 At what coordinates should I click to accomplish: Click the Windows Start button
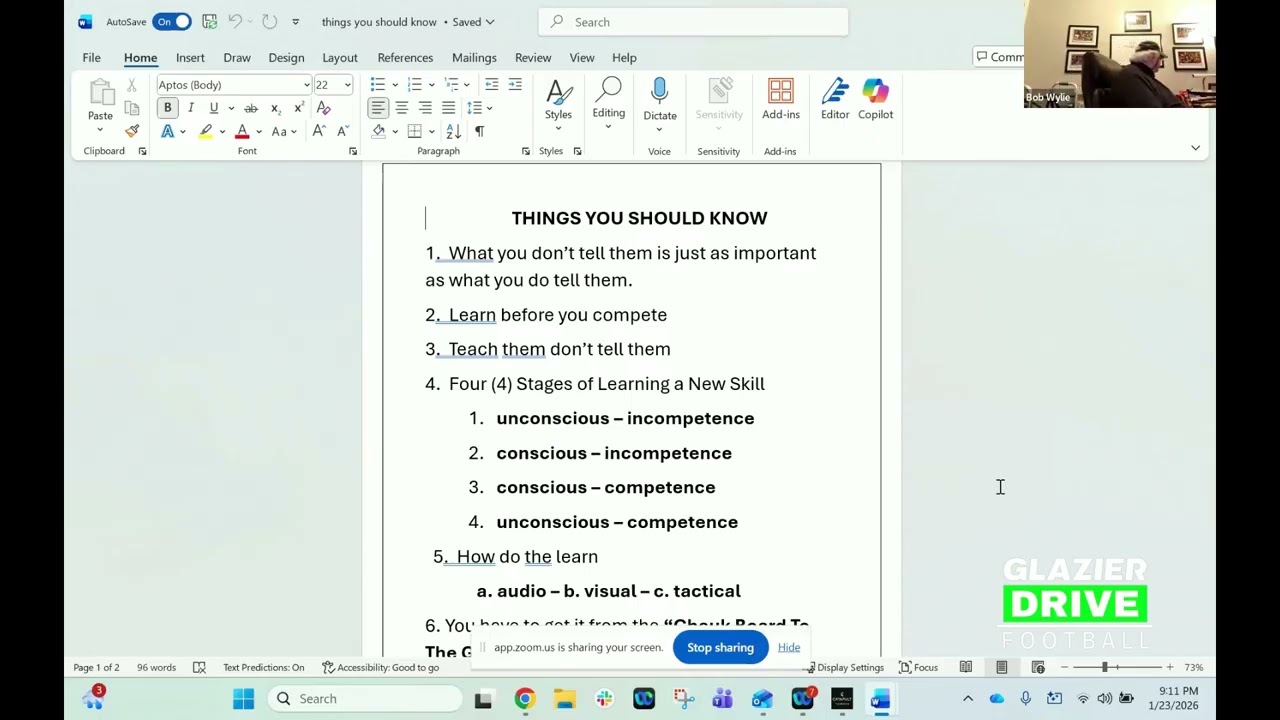[243, 699]
